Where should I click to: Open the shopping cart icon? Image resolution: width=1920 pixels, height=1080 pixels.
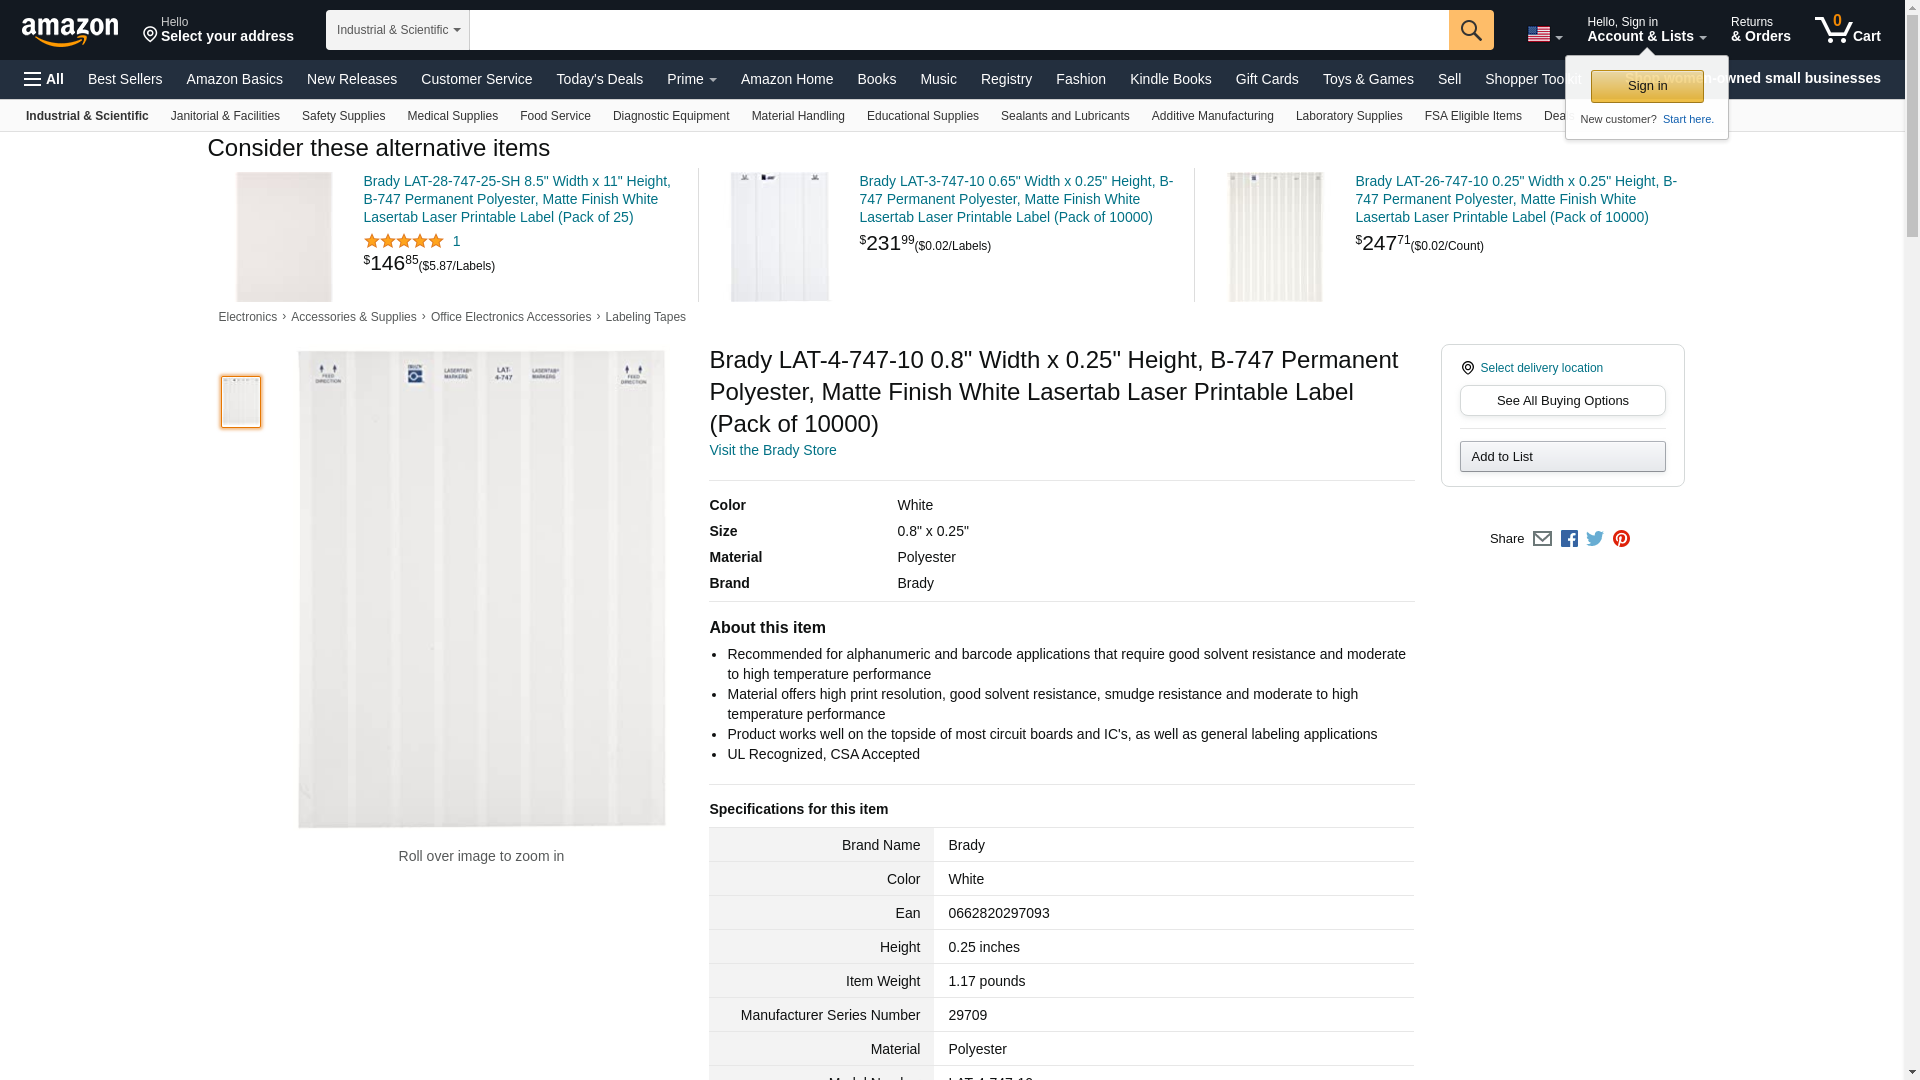click(1846, 30)
